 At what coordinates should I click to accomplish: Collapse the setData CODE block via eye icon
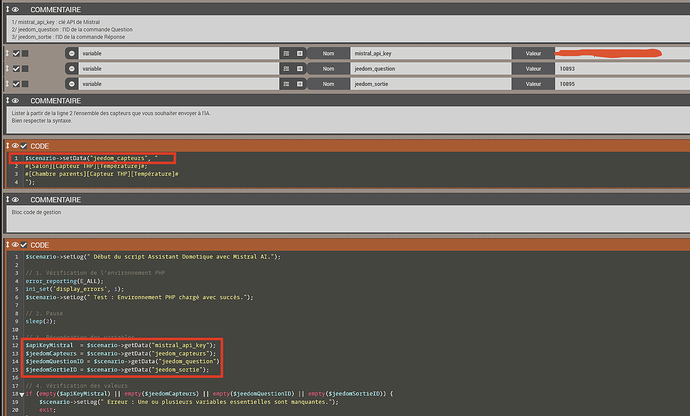15,146
